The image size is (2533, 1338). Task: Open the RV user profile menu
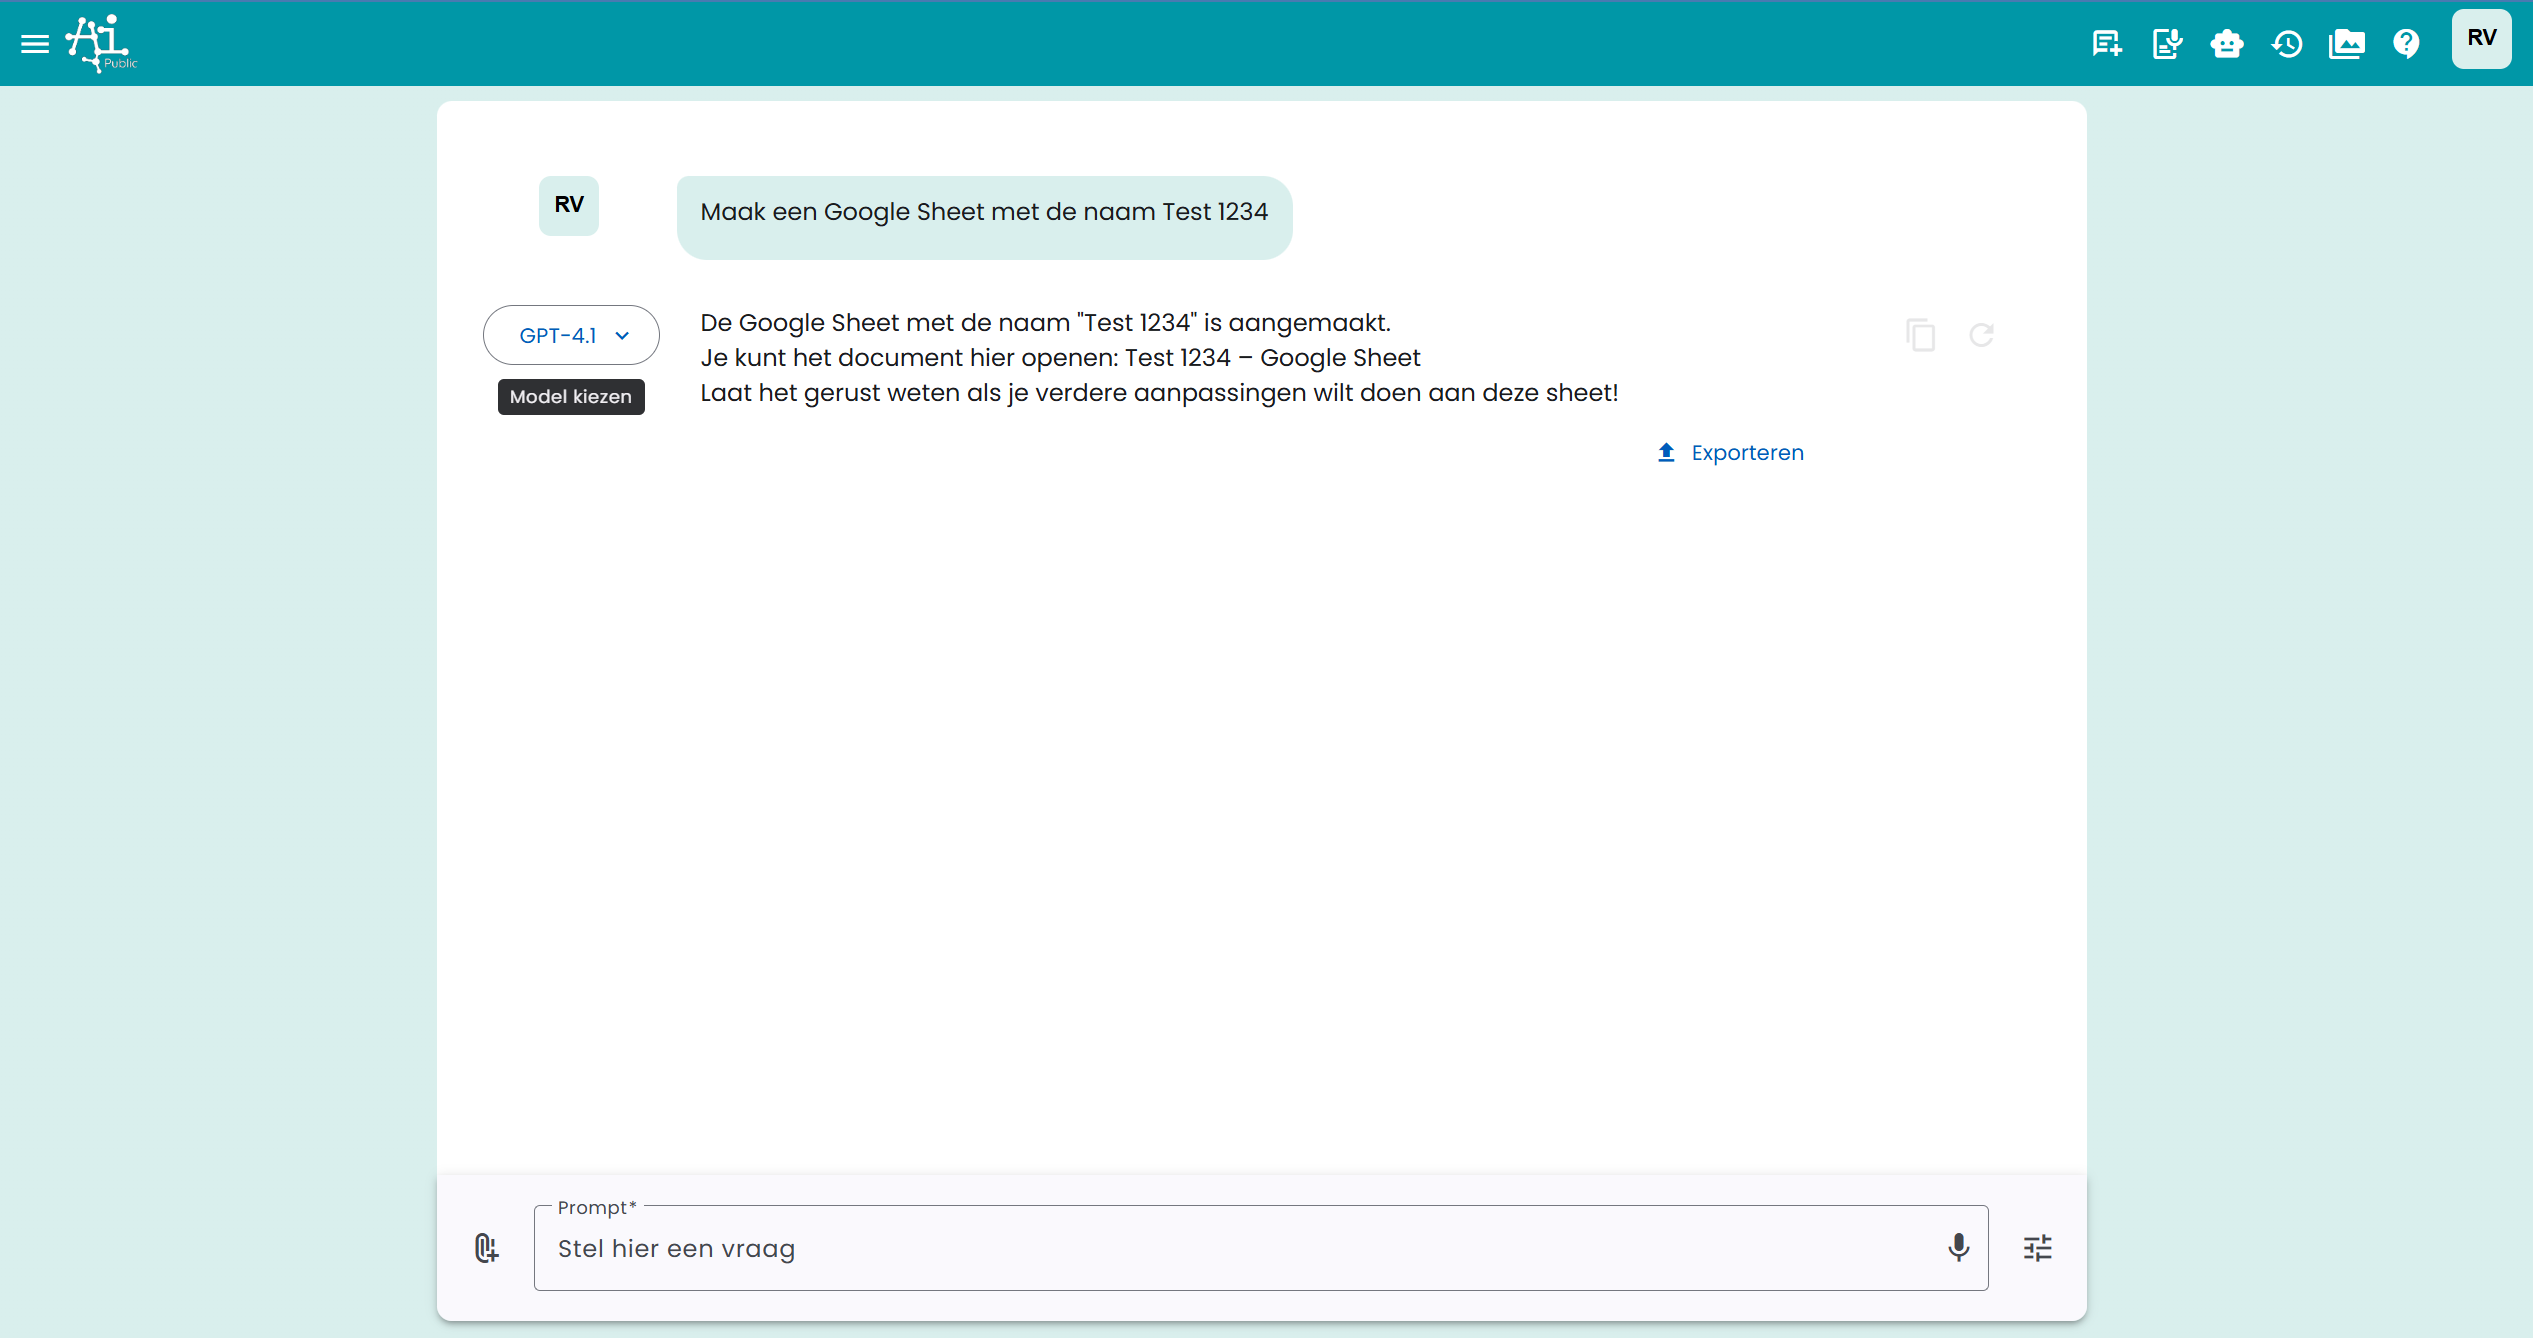coord(2481,39)
